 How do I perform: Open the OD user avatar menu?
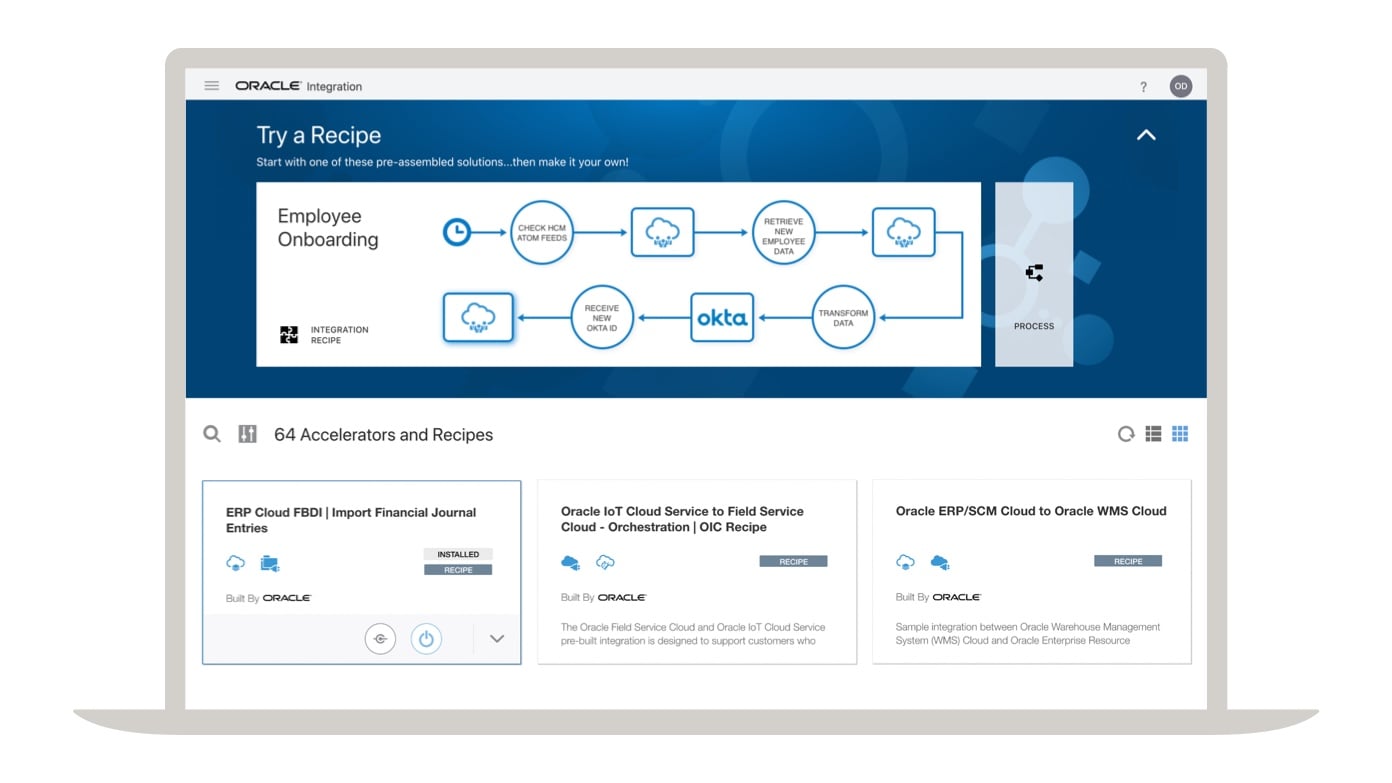coord(1181,86)
